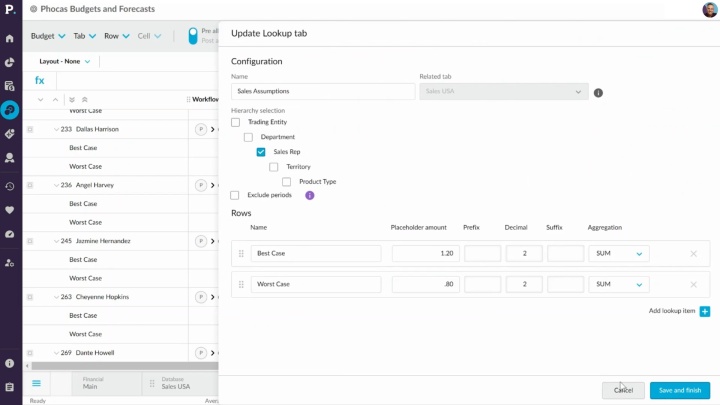720x405 pixels.
Task: Open the Layout - None dropdown
Action: (65, 62)
